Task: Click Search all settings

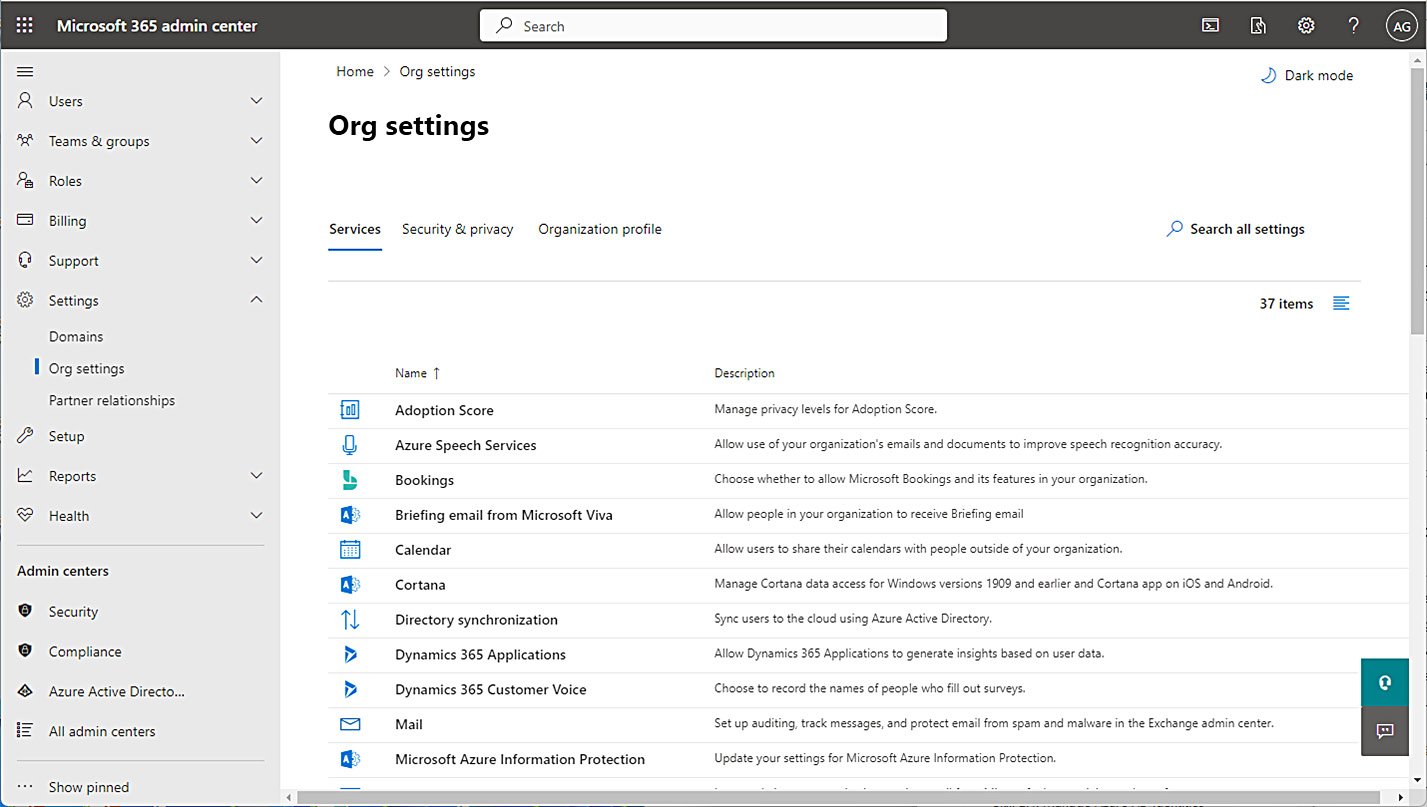Action: point(1235,229)
